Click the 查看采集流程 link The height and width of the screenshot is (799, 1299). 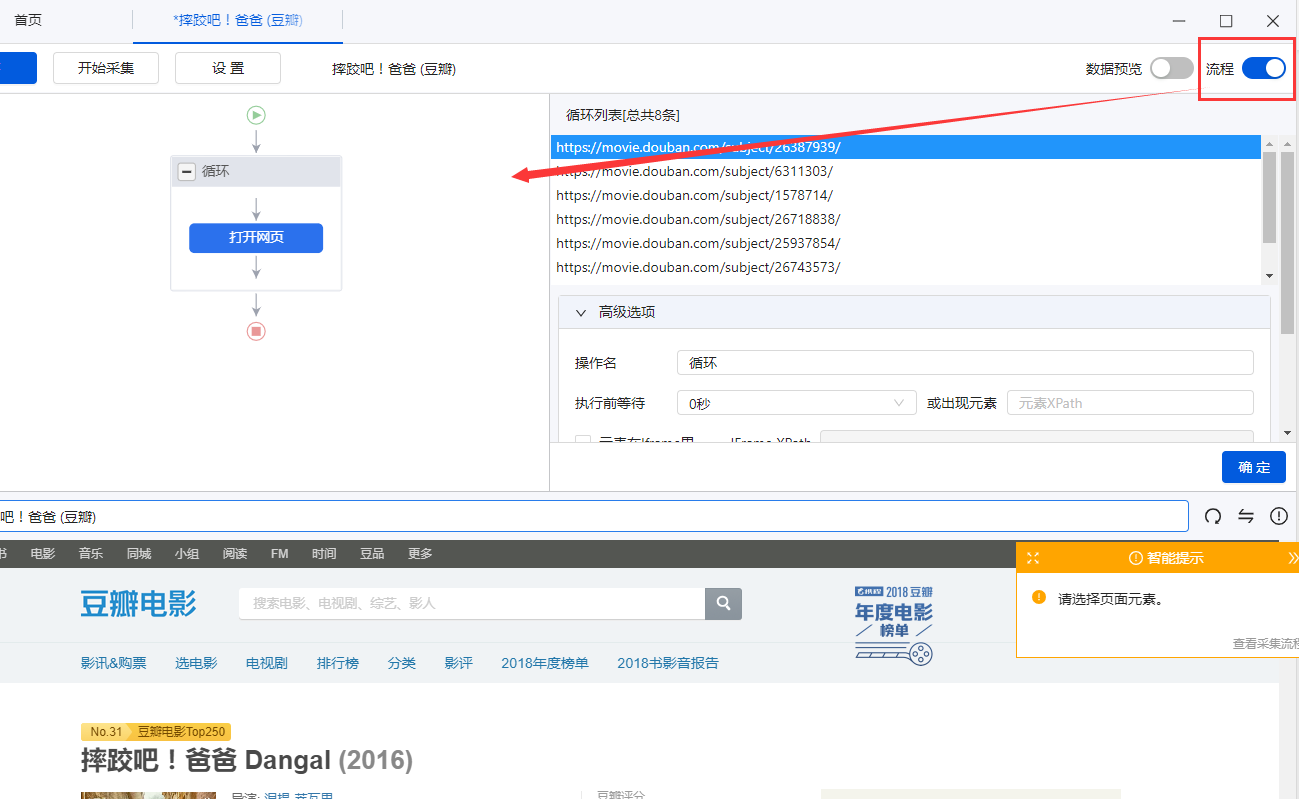[x=1265, y=644]
